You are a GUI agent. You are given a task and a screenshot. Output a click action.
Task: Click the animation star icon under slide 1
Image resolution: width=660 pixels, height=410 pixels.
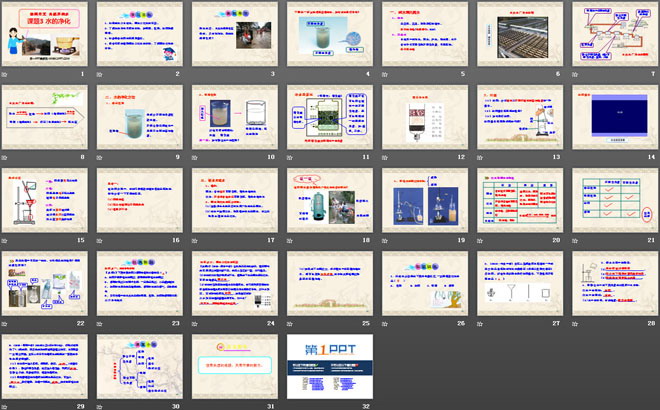coord(9,74)
